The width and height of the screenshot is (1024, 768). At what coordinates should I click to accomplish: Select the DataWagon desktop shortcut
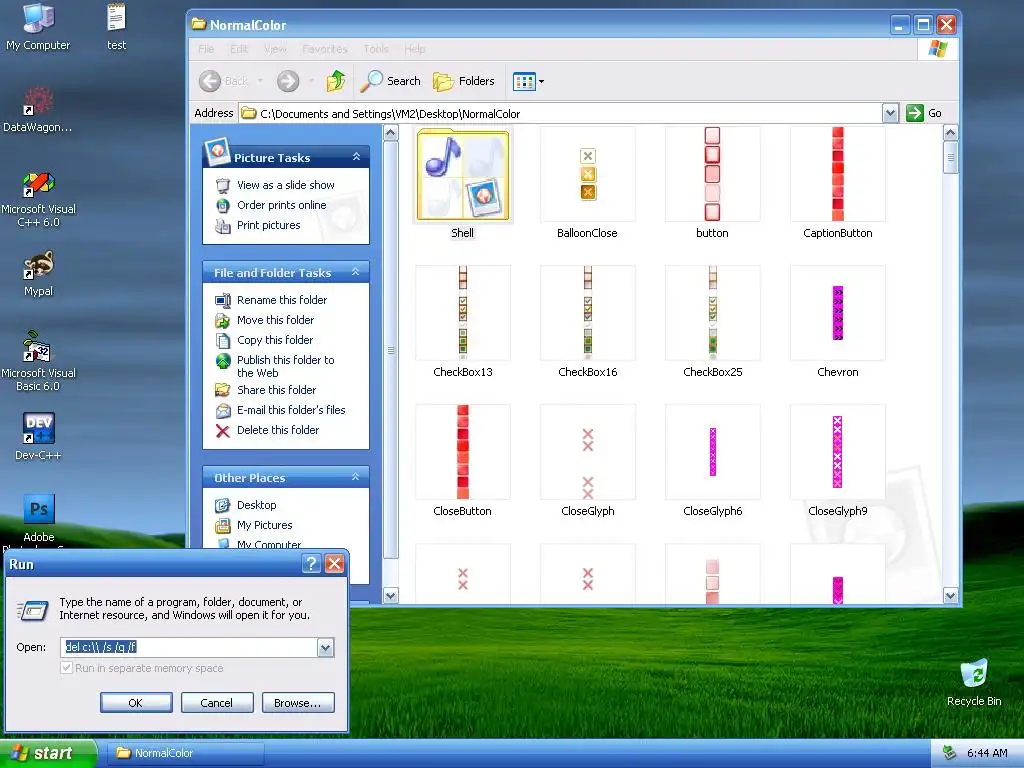coord(38,108)
